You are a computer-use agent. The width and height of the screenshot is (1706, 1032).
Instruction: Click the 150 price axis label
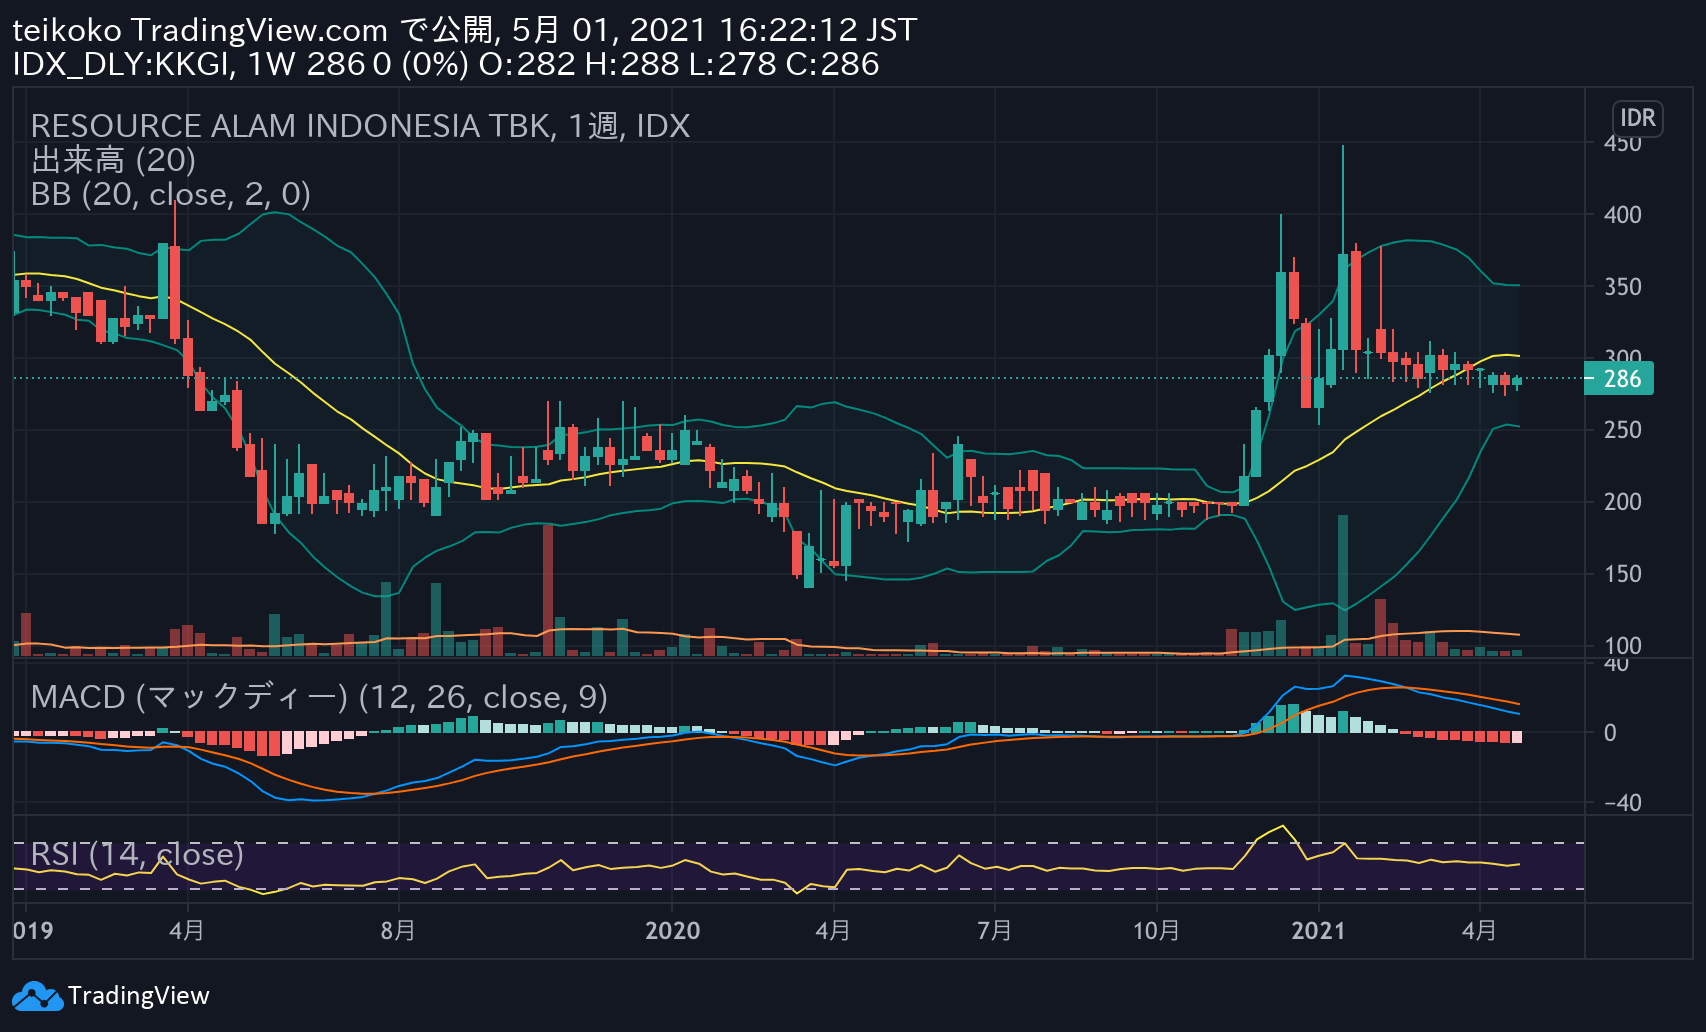[x=1622, y=574]
